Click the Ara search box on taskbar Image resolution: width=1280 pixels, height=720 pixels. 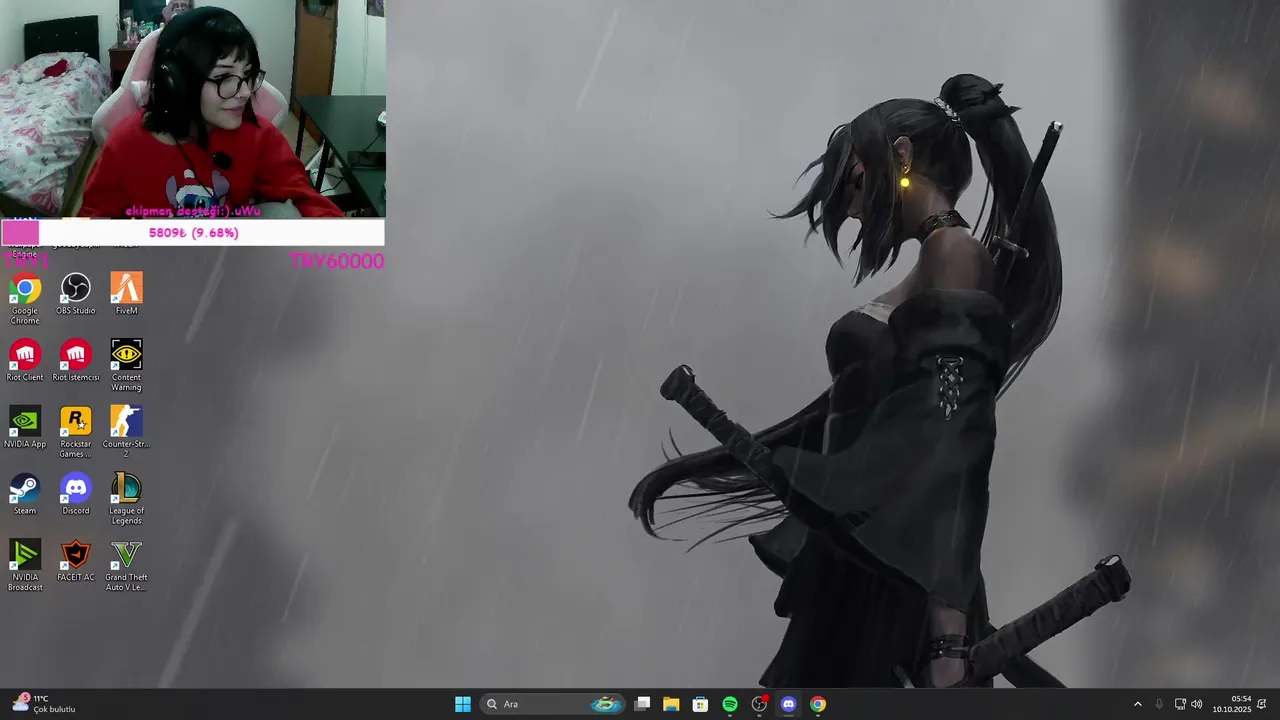553,704
